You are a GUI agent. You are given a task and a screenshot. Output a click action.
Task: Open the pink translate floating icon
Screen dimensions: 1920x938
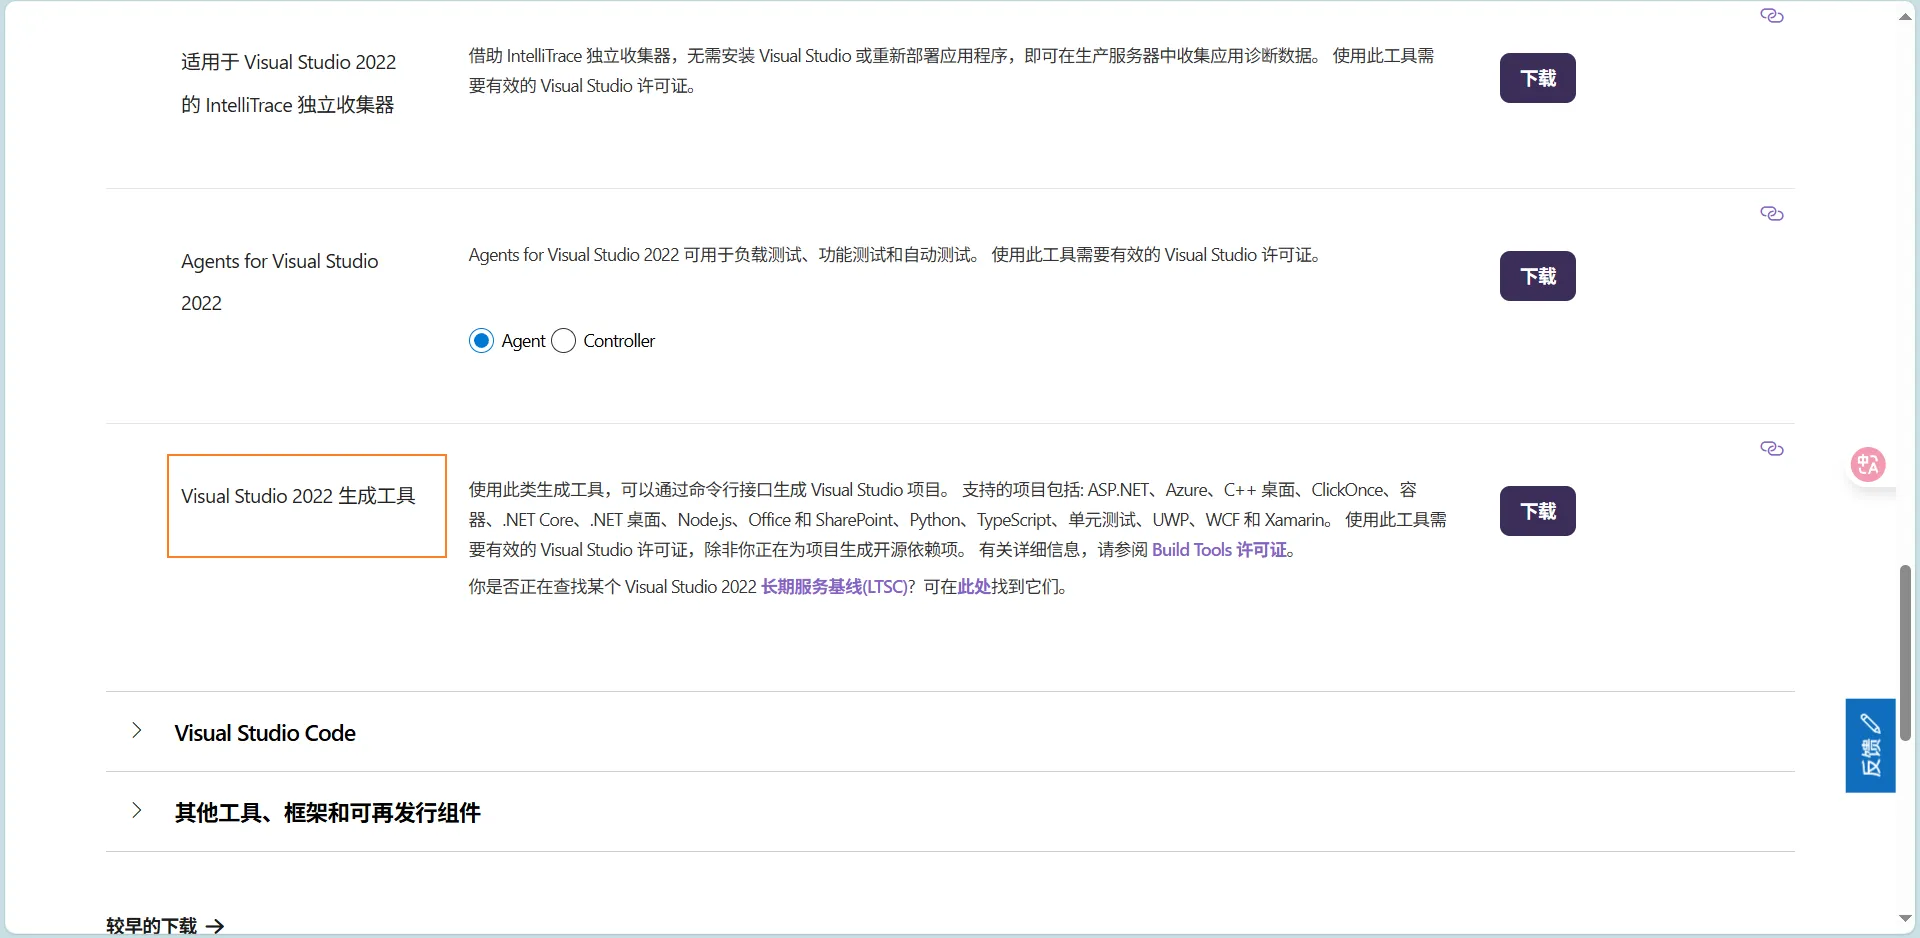pos(1867,465)
